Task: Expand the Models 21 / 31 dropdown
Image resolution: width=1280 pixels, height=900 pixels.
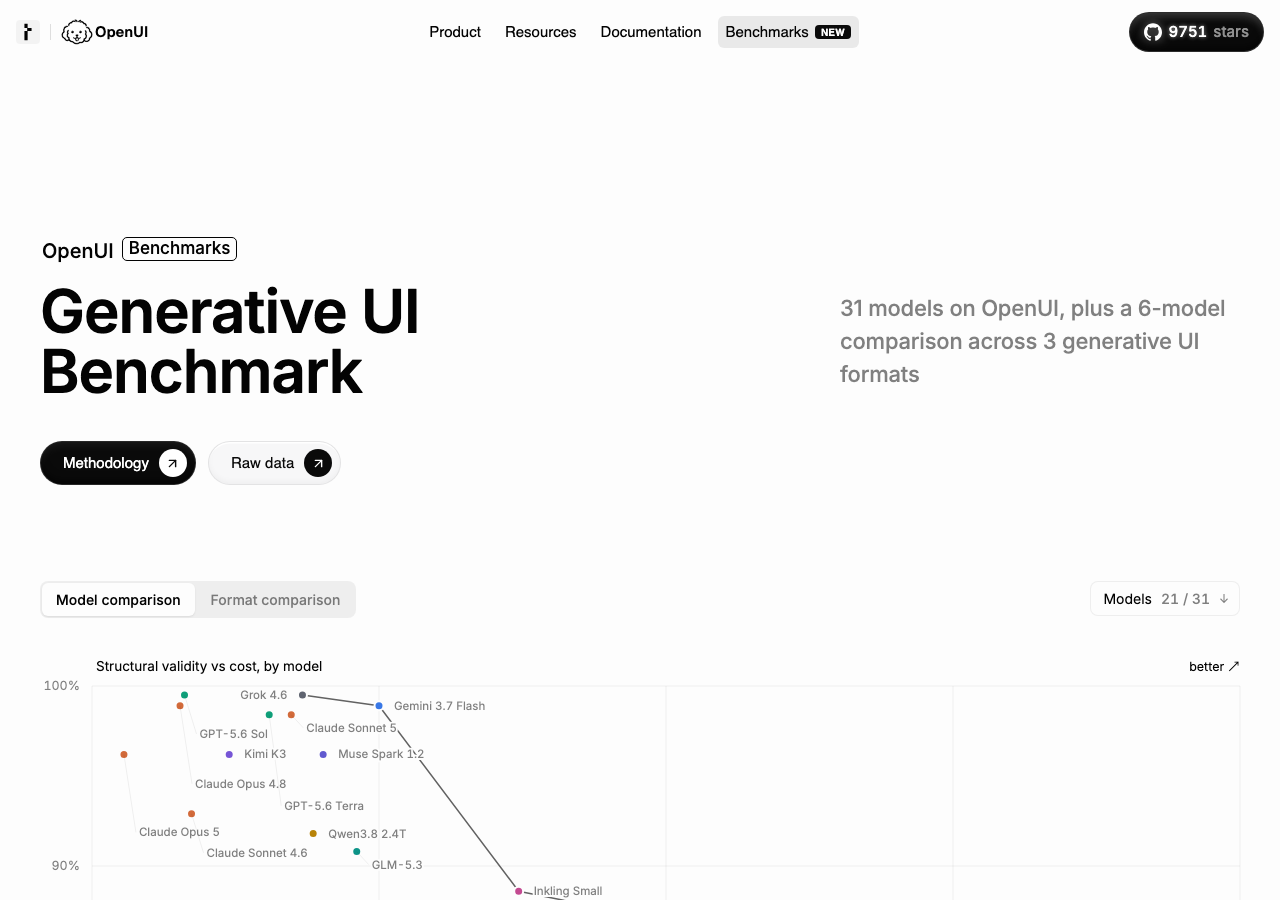Action: [1165, 599]
